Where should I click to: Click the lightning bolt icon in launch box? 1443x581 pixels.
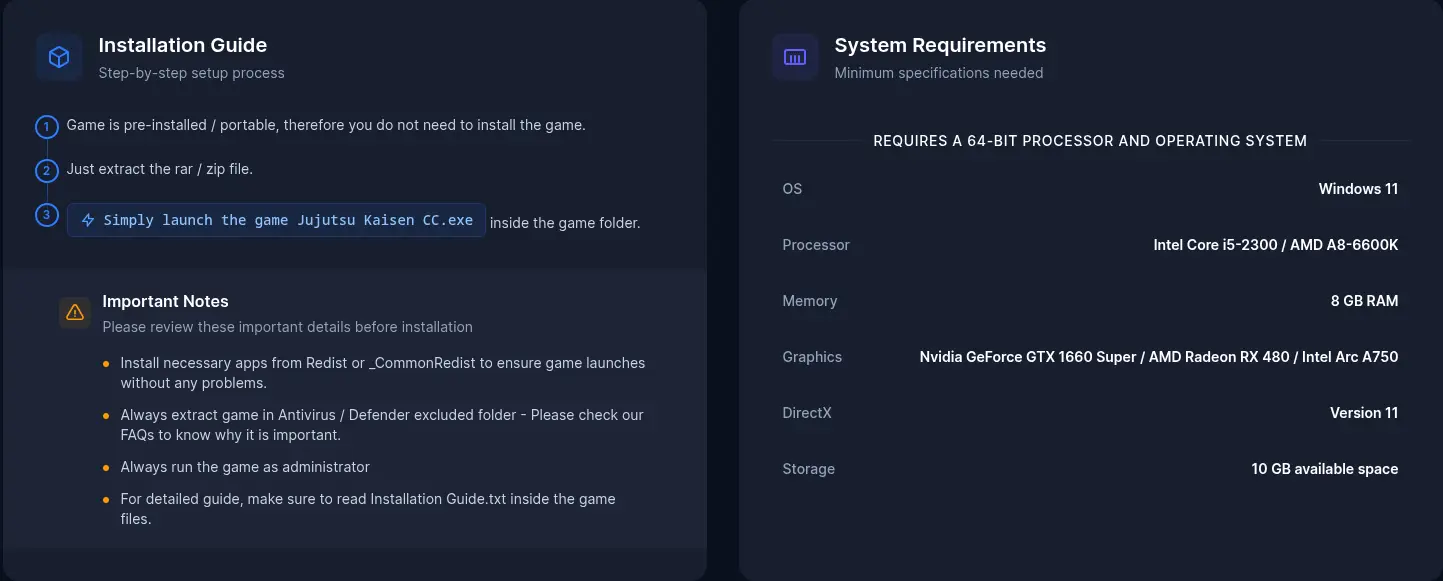coord(88,220)
